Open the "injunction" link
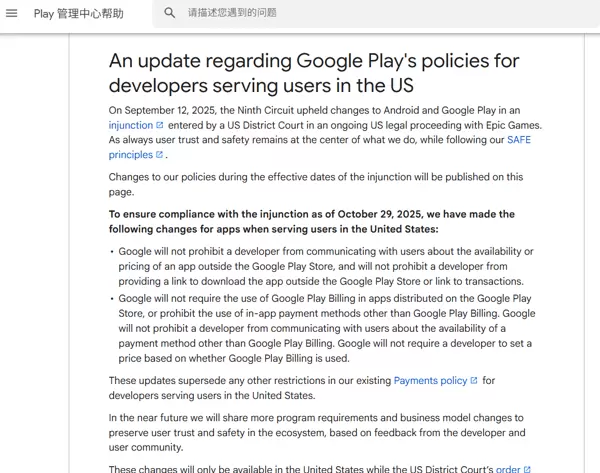Image resolution: width=600 pixels, height=473 pixels. pos(131,126)
